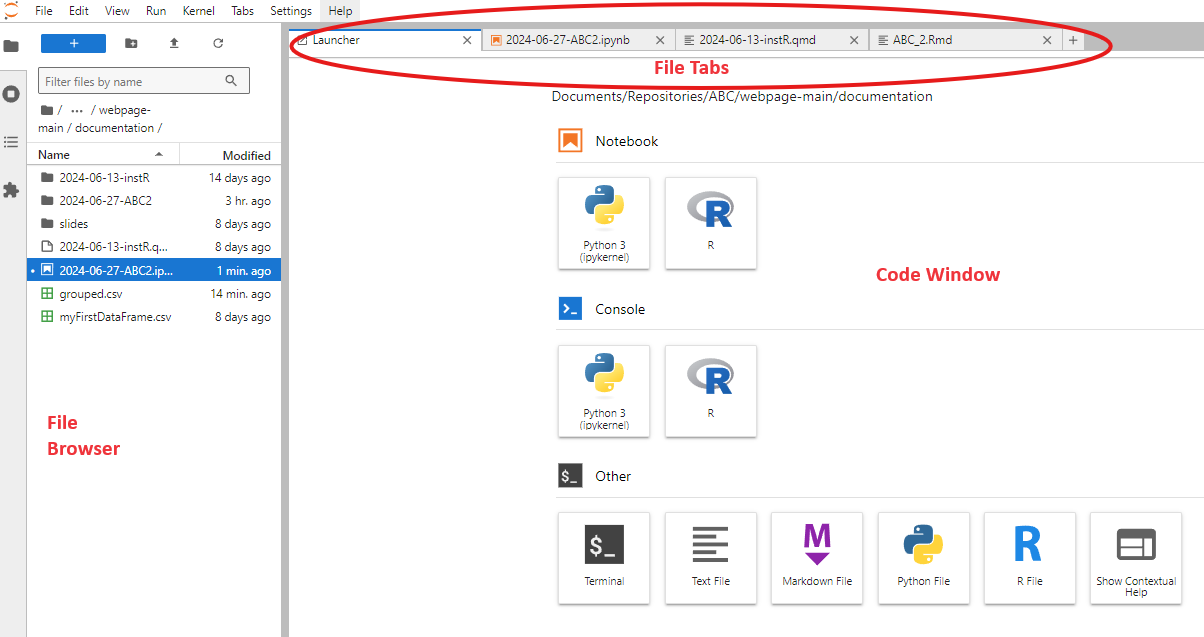The width and height of the screenshot is (1204, 637).
Task: Open Table of Contents sidebar icon
Action: point(12,142)
